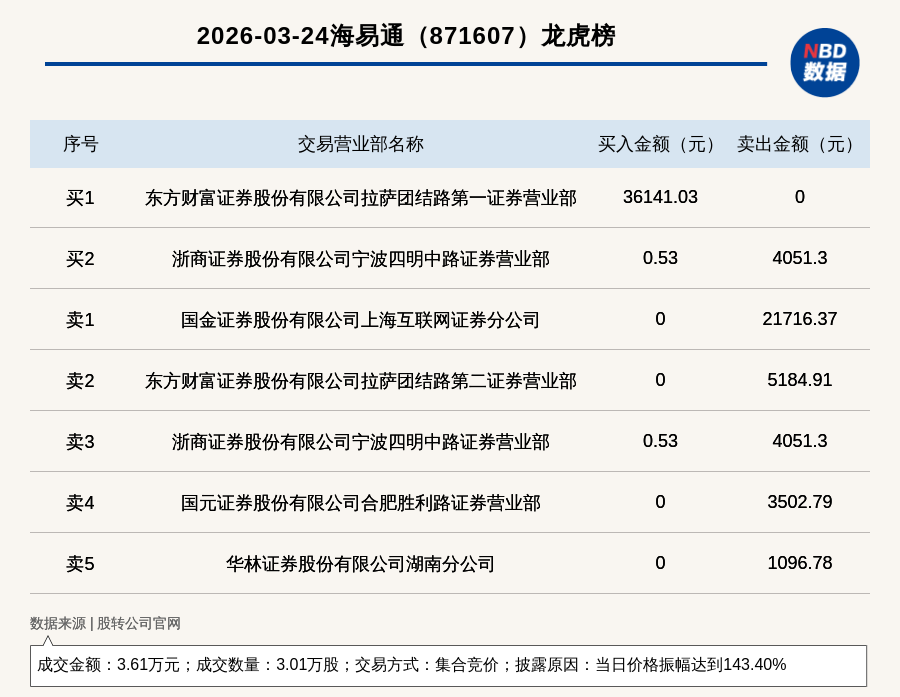The image size is (900, 697).
Task: Click the 交易营业部名称 column header
Action: pyautogui.click(x=360, y=144)
